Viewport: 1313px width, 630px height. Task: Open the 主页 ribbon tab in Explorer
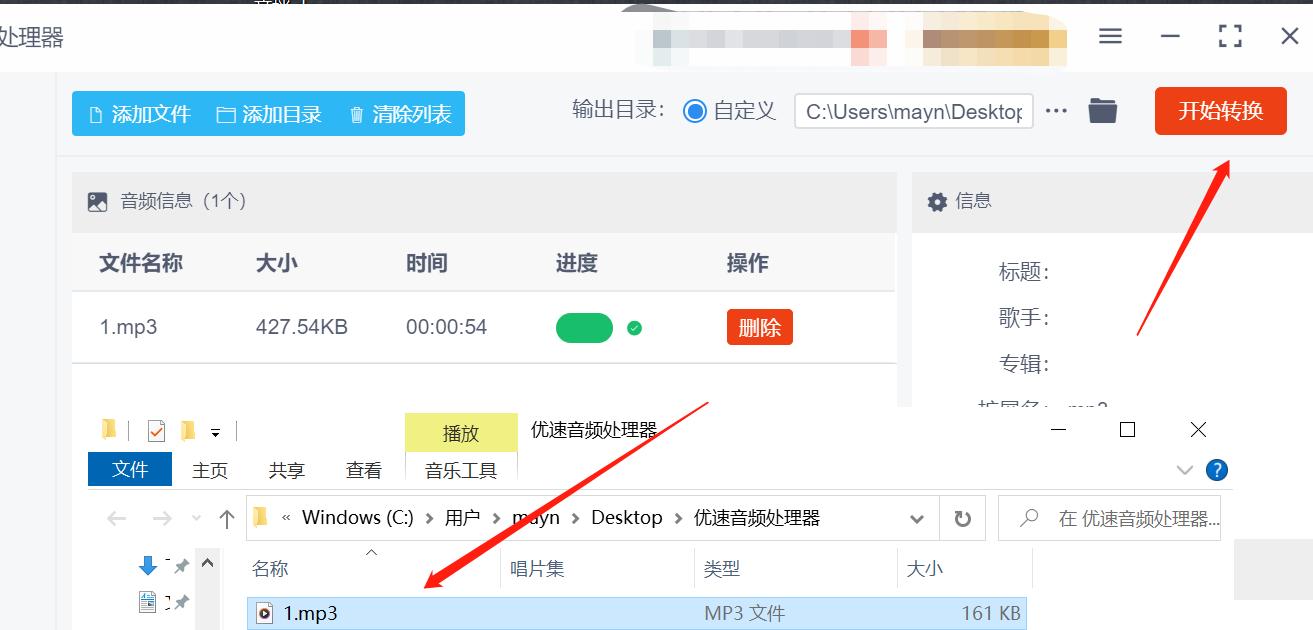click(209, 470)
